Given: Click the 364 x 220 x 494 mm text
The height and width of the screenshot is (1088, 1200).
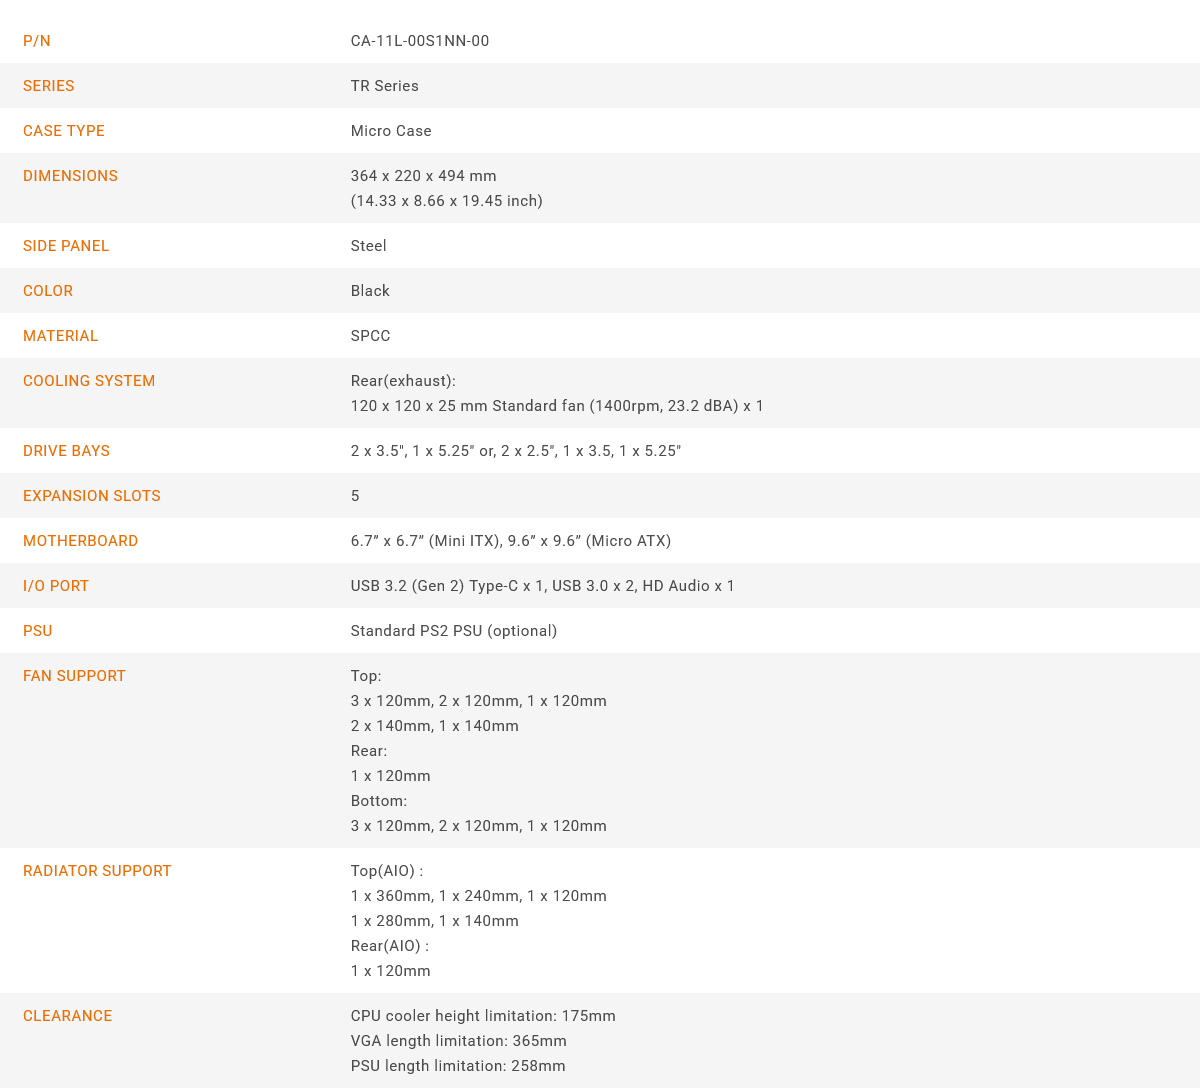Looking at the screenshot, I should click(x=424, y=176).
